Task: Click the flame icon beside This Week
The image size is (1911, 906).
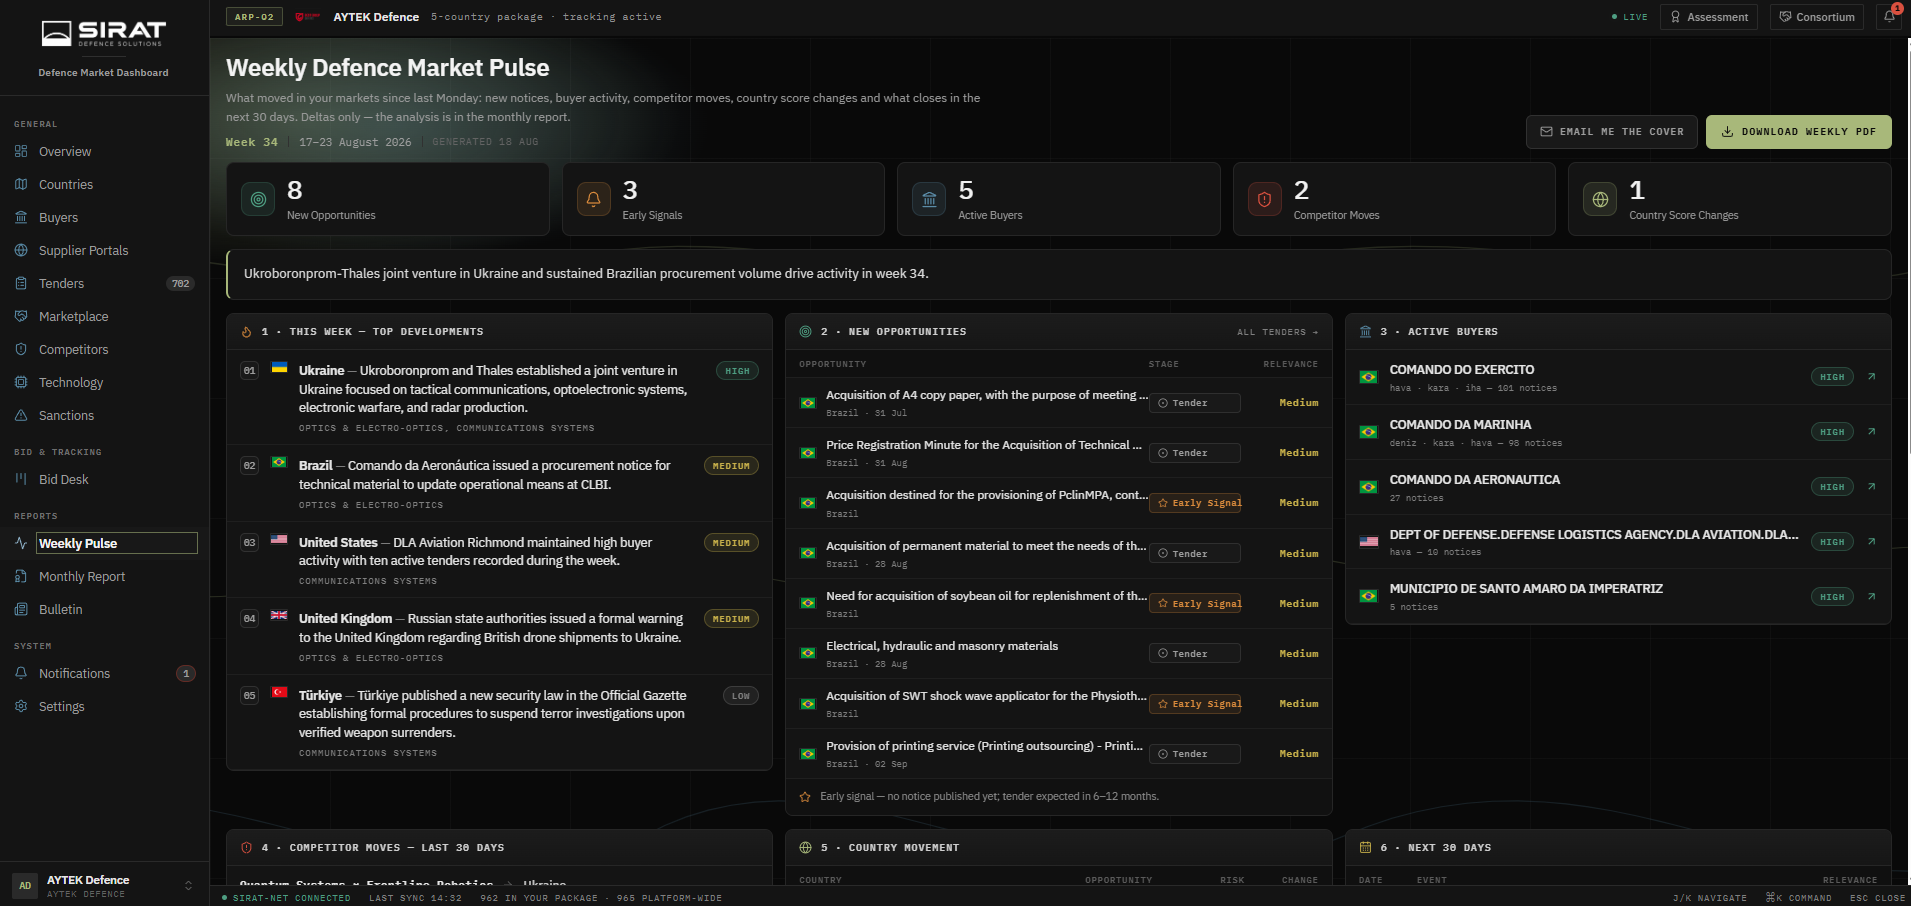Action: coord(247,332)
